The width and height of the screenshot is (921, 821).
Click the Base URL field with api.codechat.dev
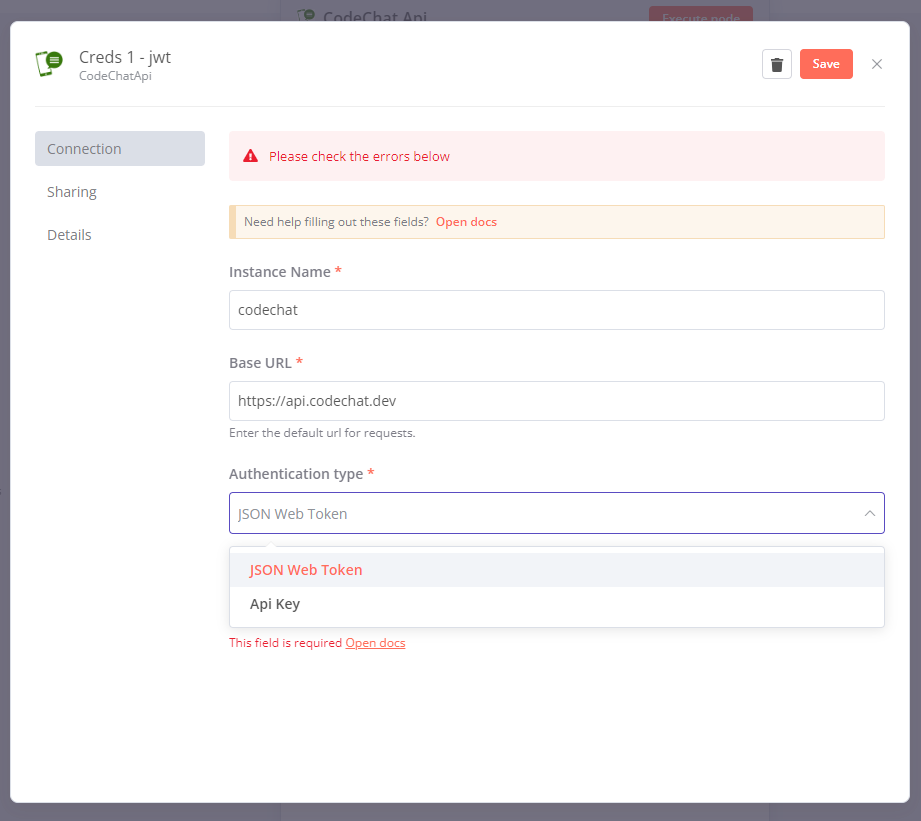coord(556,401)
